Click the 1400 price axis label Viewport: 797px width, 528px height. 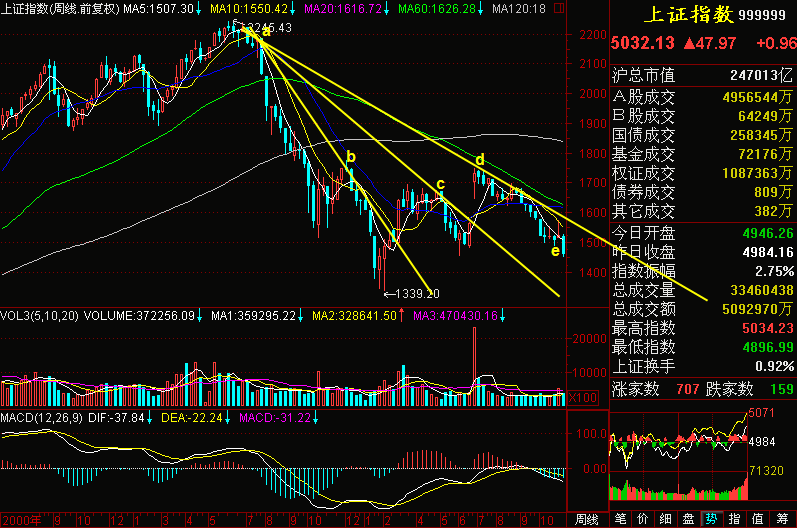click(593, 273)
